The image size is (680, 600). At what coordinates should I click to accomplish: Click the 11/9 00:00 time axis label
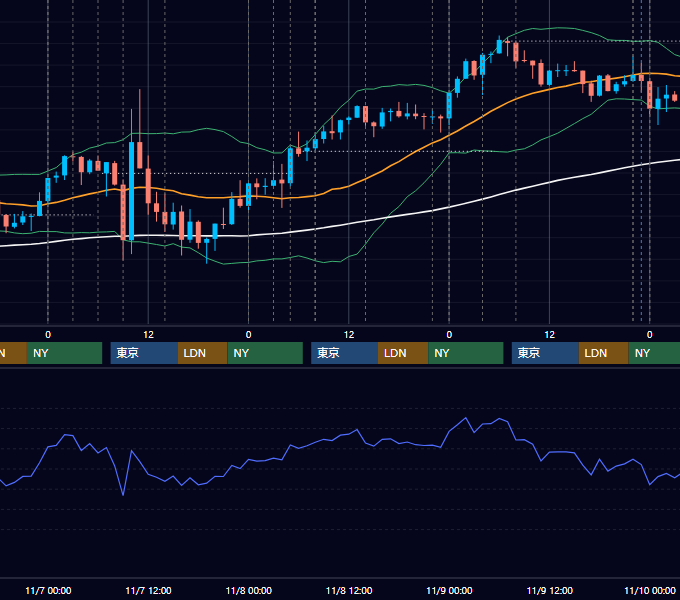(x=449, y=590)
